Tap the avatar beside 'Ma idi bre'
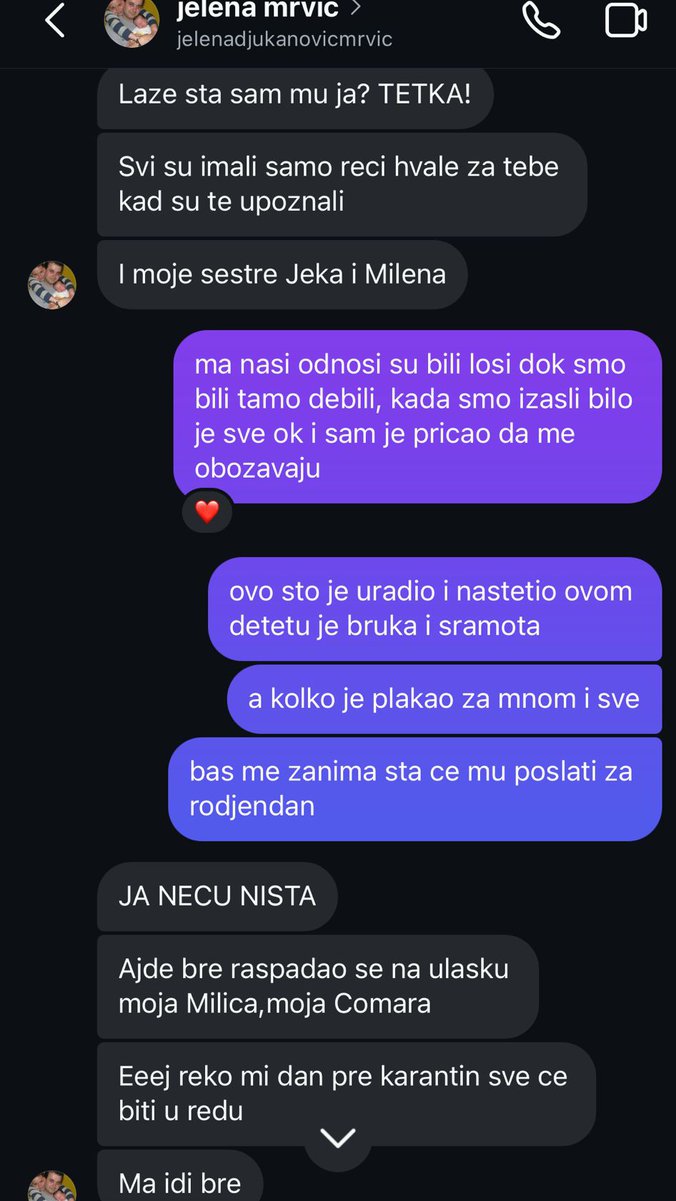Screen dimensions: 676x1201 (x=52, y=1187)
